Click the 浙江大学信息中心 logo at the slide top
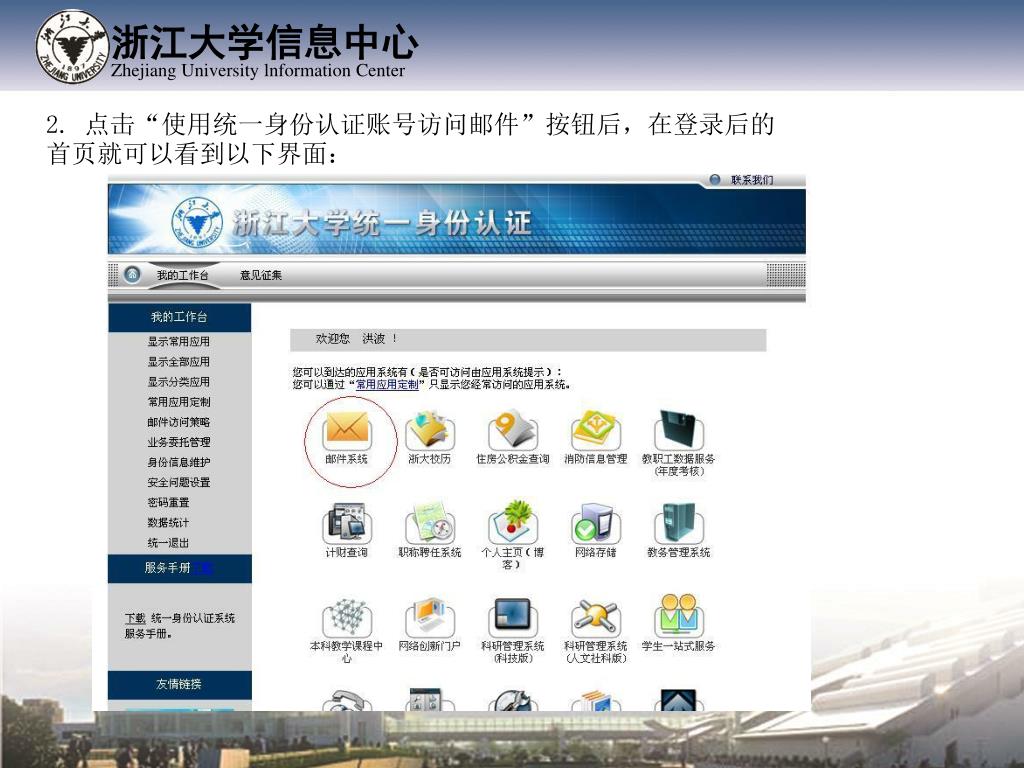Viewport: 1024px width, 768px height. coord(227,47)
